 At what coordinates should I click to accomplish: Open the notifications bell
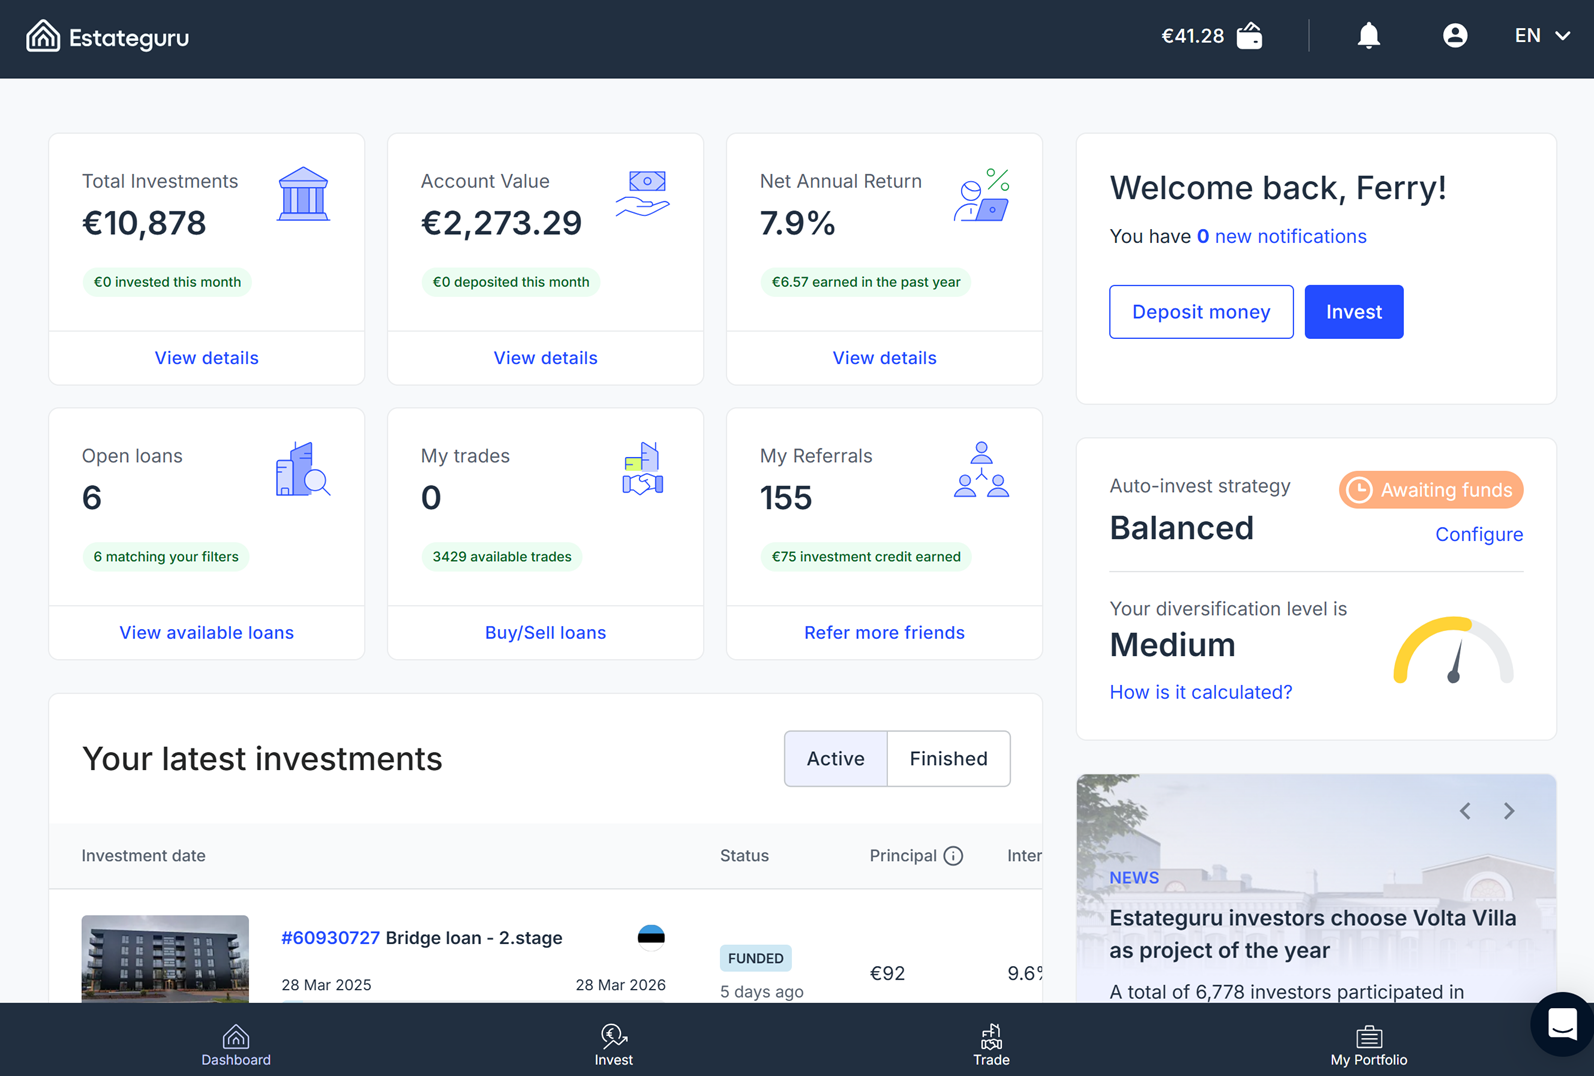tap(1368, 37)
